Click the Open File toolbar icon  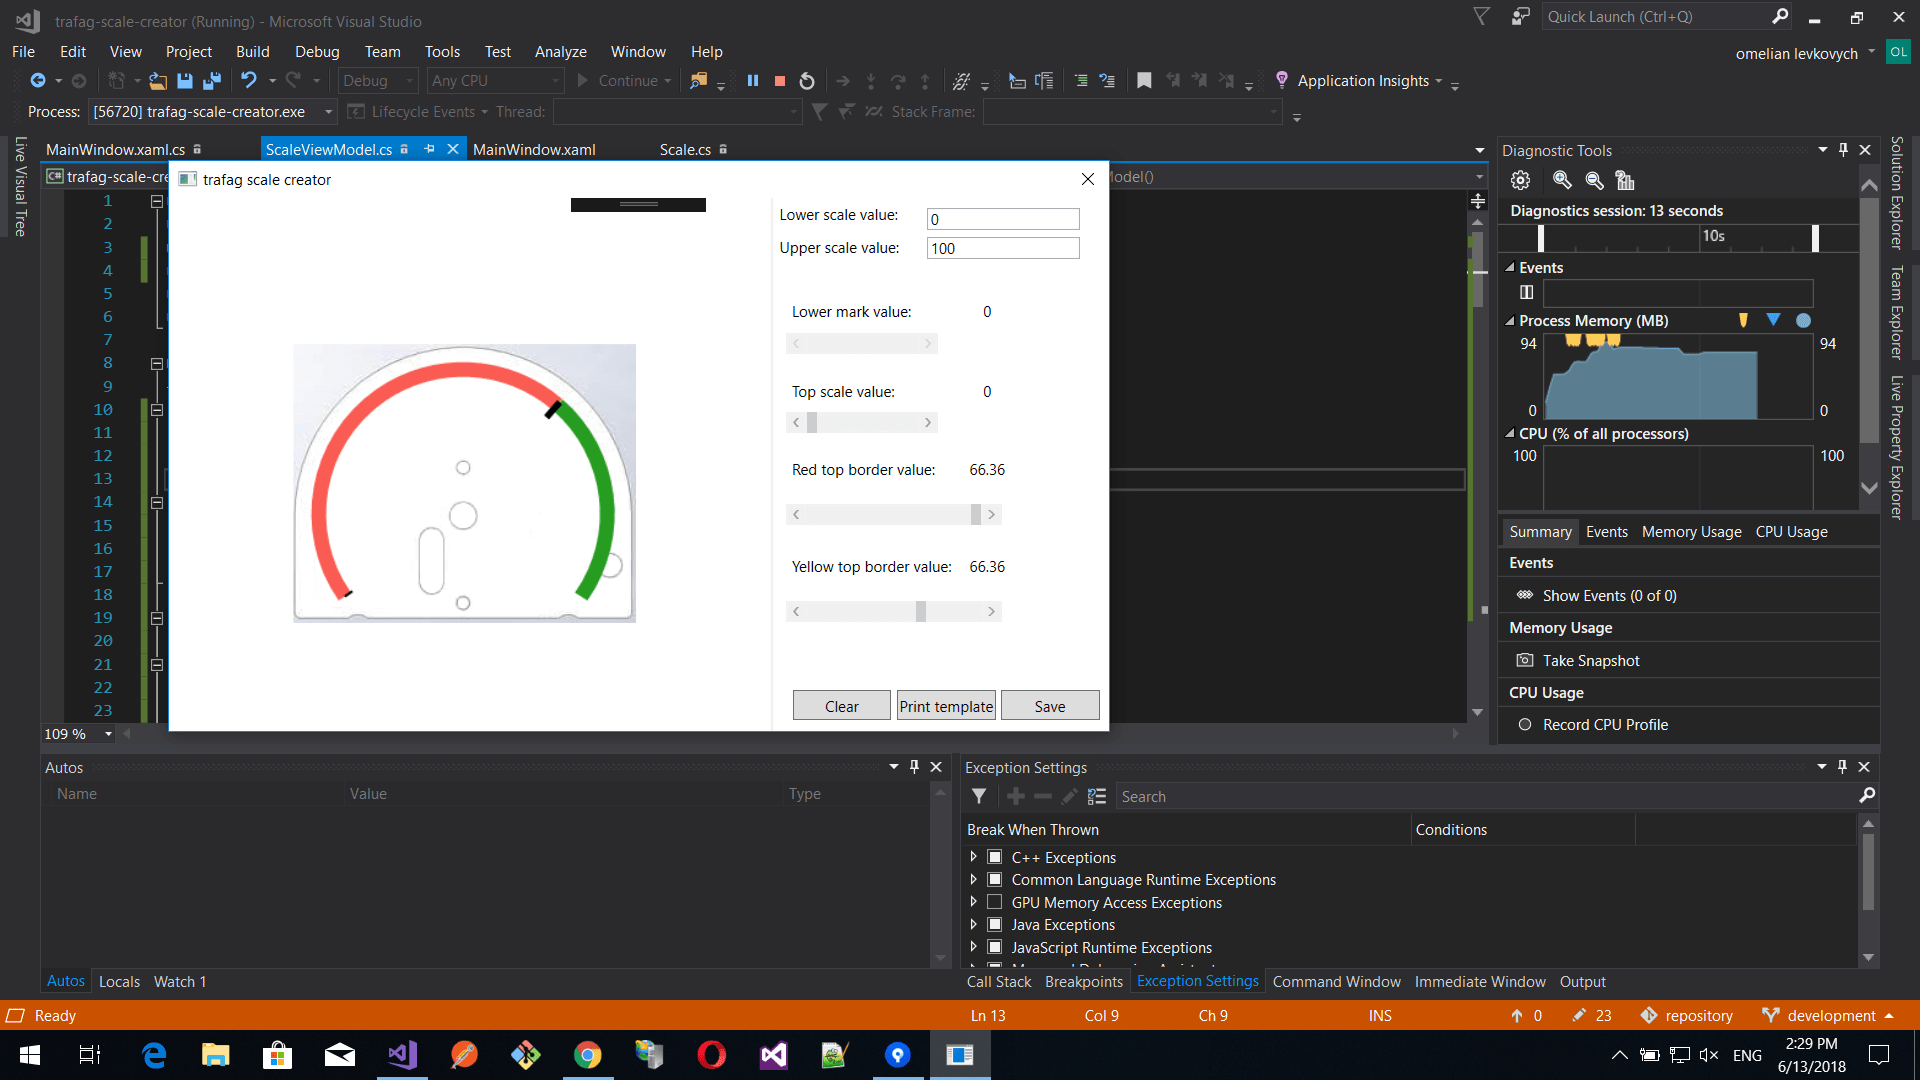(158, 81)
